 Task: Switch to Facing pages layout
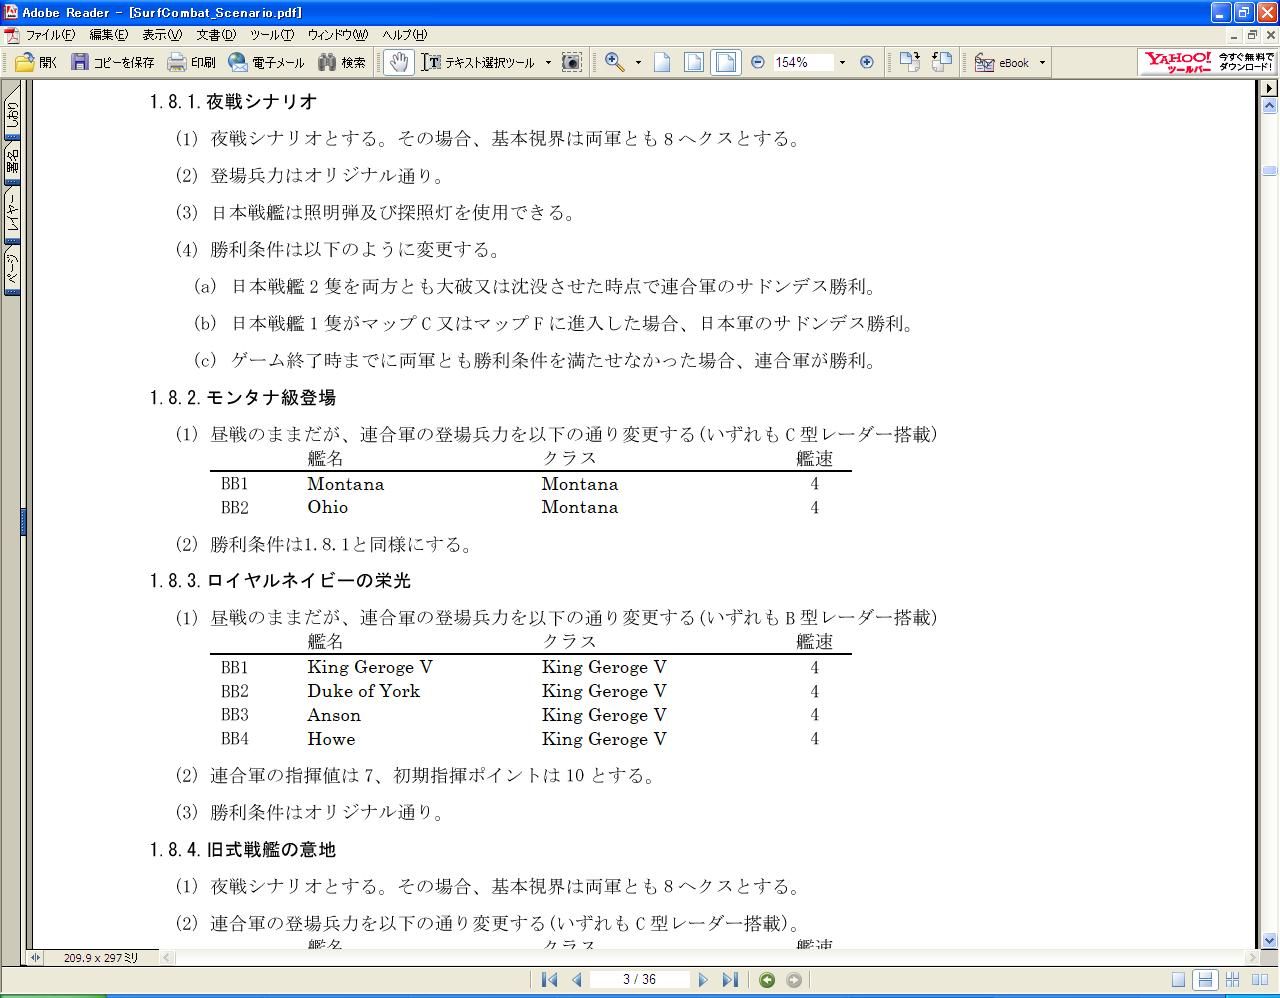[1258, 980]
